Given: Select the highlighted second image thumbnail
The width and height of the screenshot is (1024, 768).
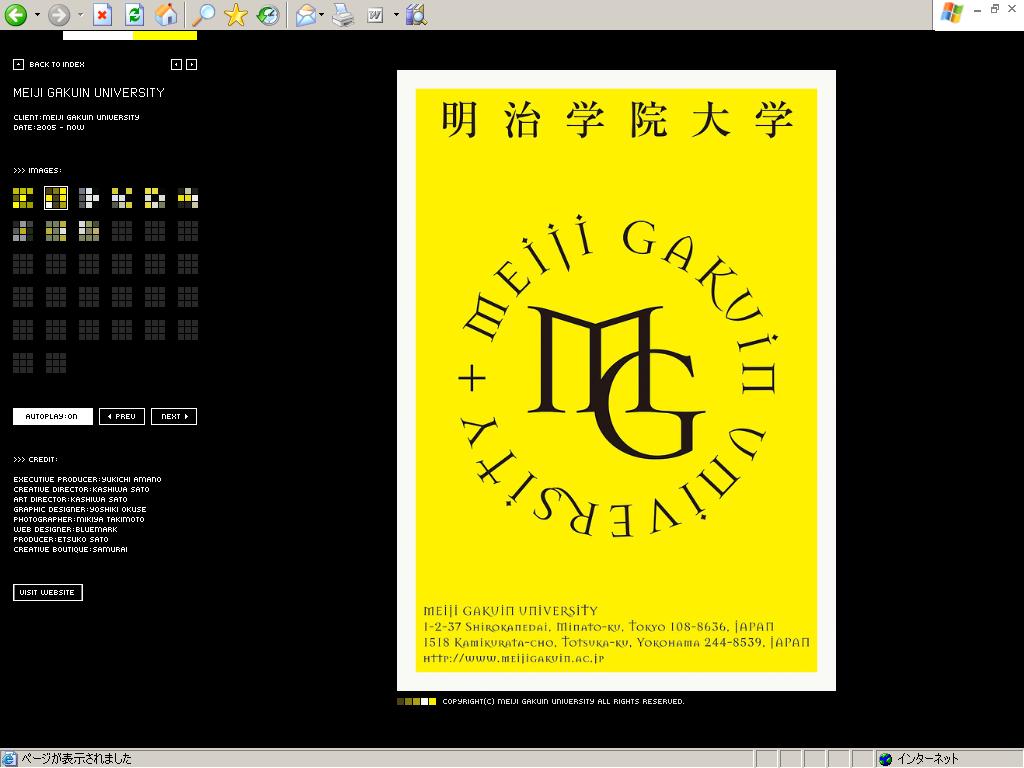Looking at the screenshot, I should (56, 198).
